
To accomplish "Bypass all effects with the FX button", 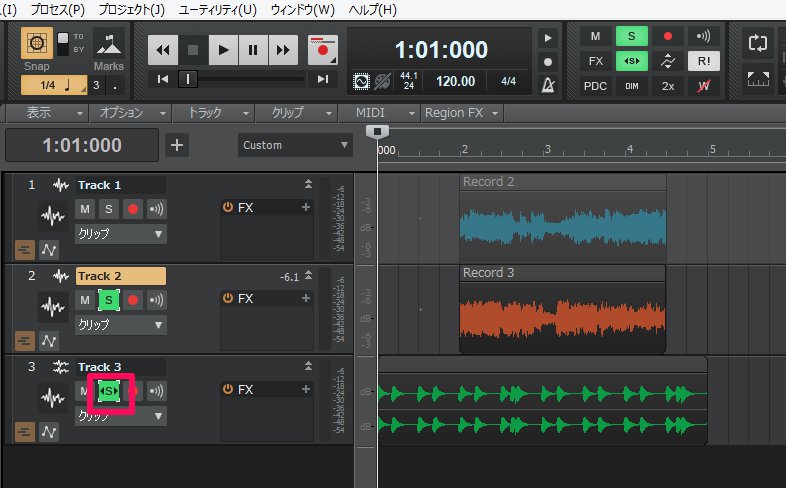I will pos(596,61).
